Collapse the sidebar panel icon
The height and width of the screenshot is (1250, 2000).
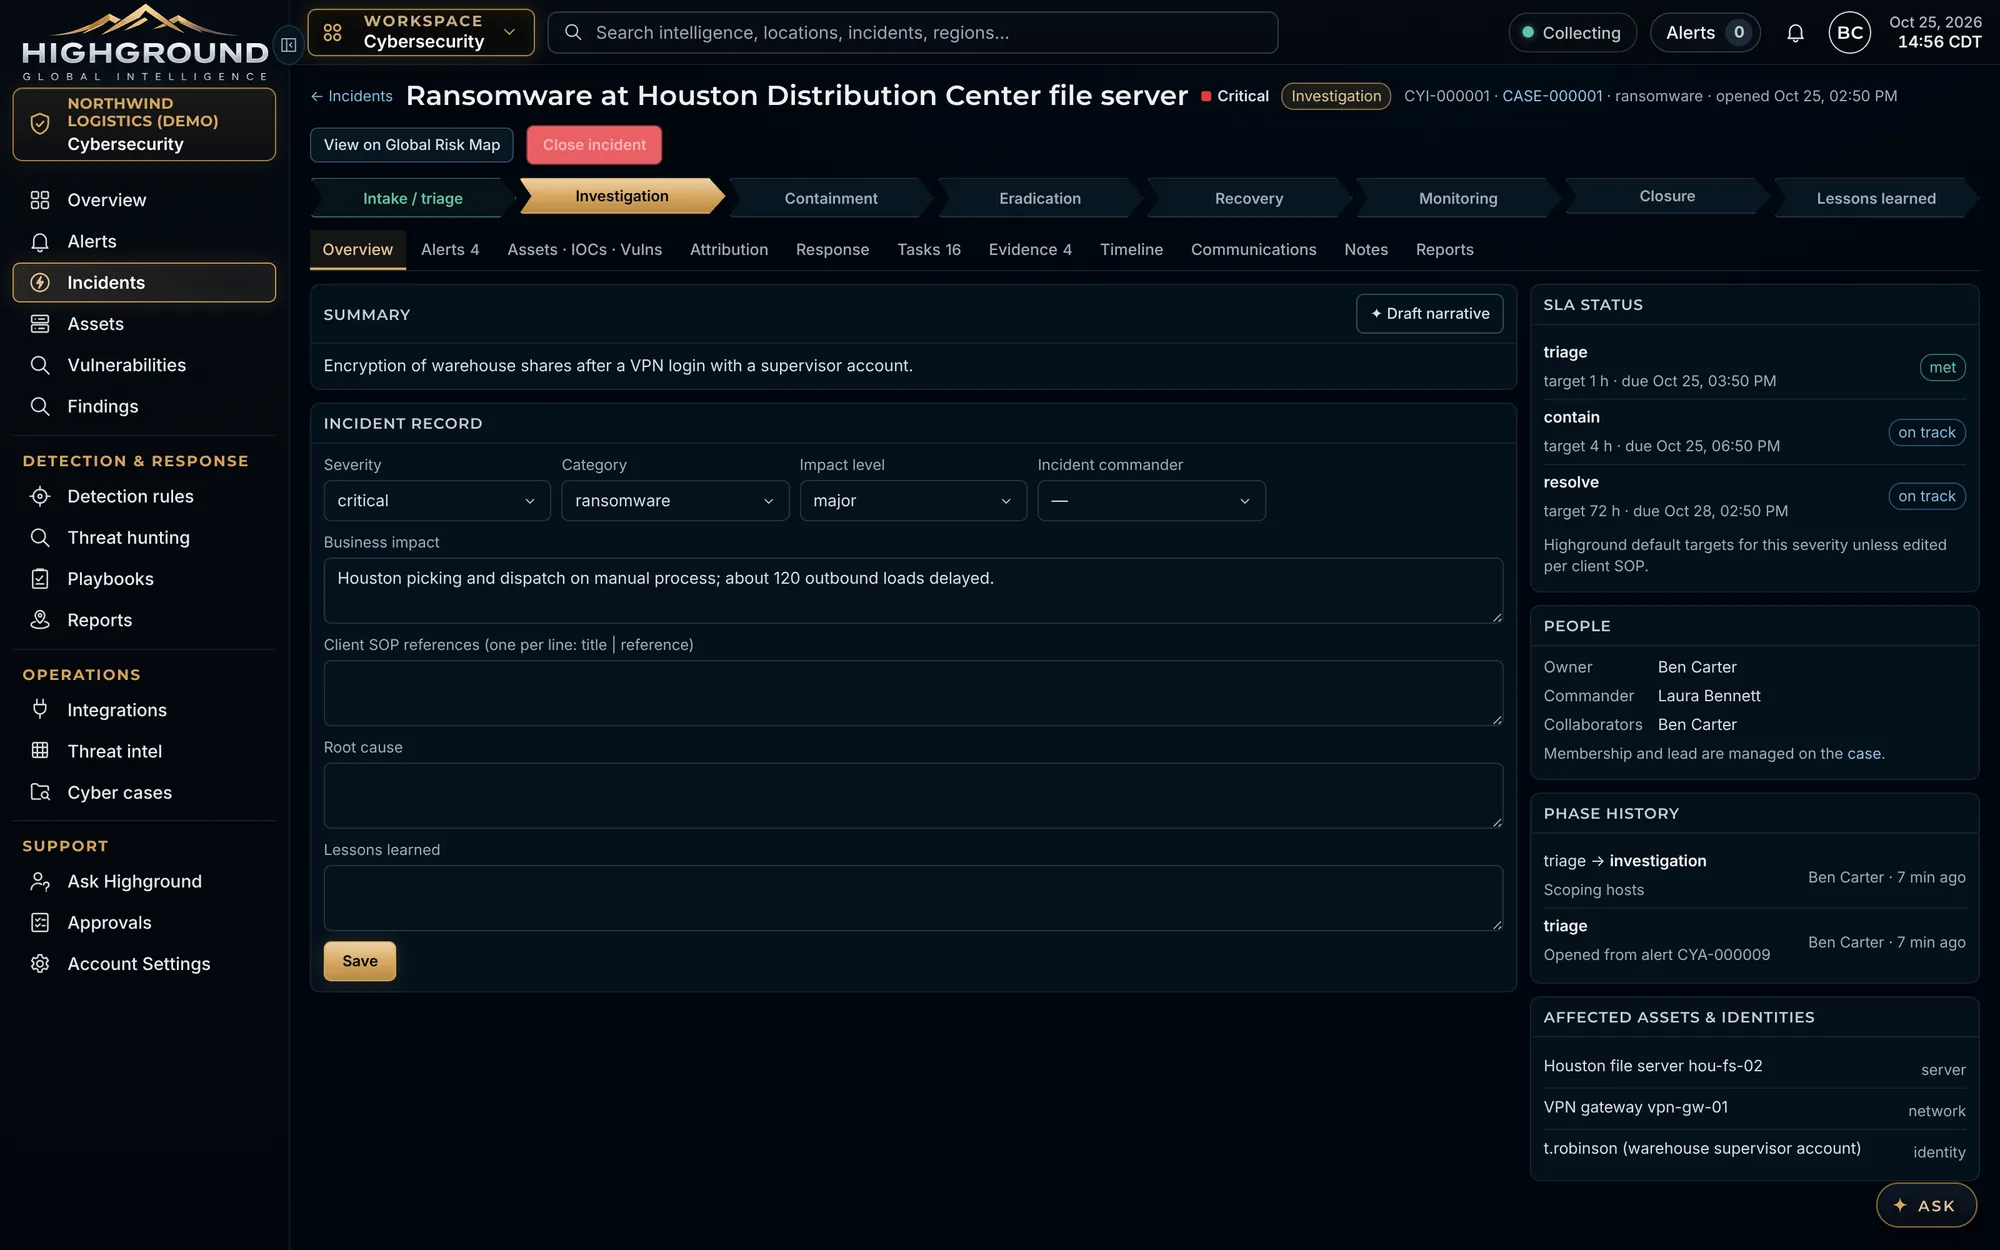(288, 45)
